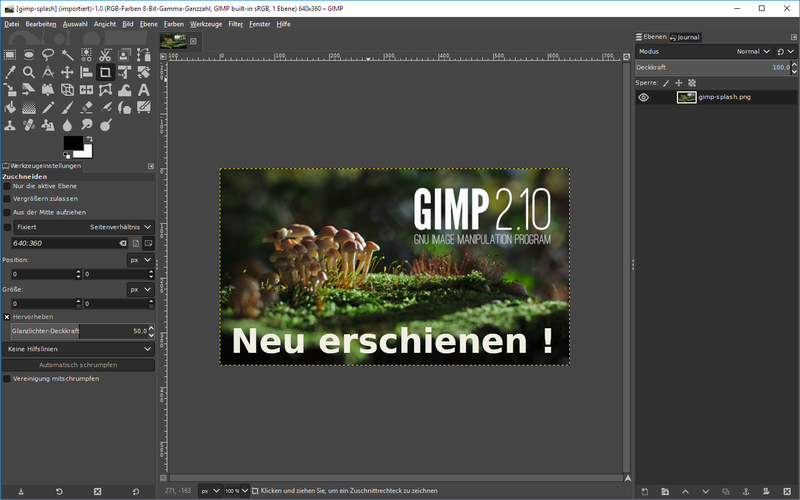This screenshot has height=500, width=800.
Task: Select the Blur/Sharpen droplet tool
Action: pos(67,125)
